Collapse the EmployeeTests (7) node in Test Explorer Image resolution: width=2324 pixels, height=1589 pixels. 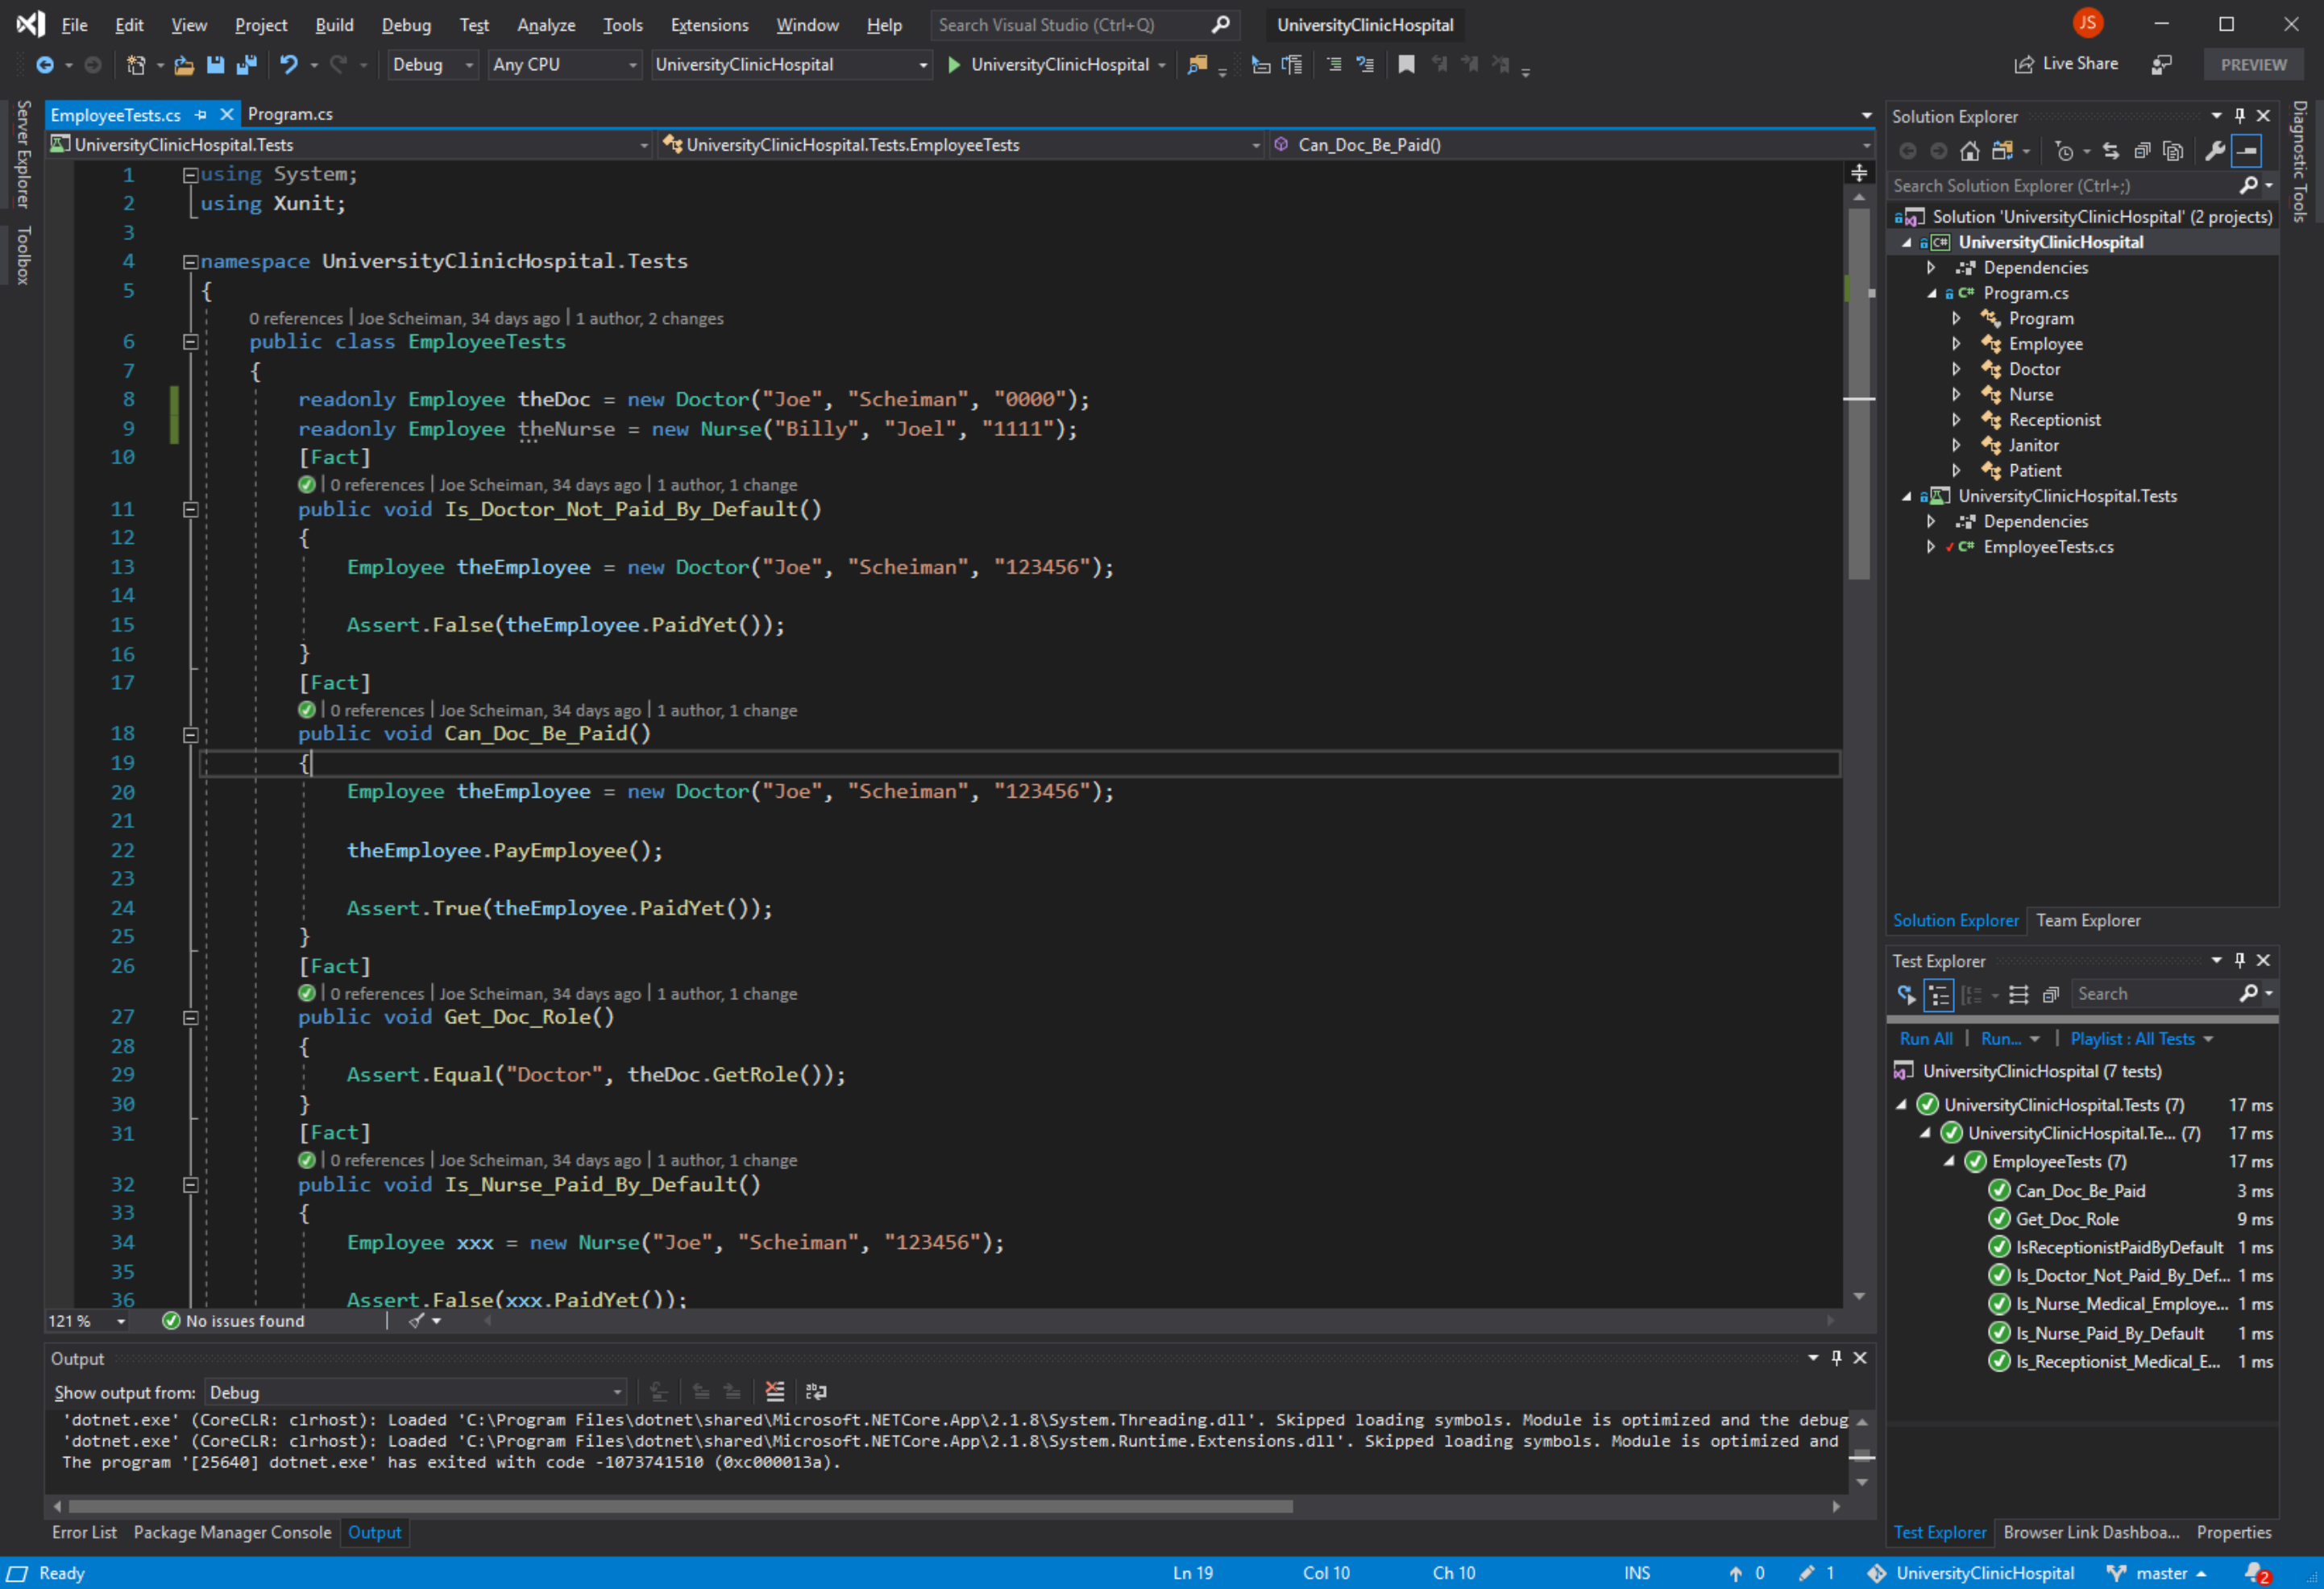pyautogui.click(x=1949, y=1161)
